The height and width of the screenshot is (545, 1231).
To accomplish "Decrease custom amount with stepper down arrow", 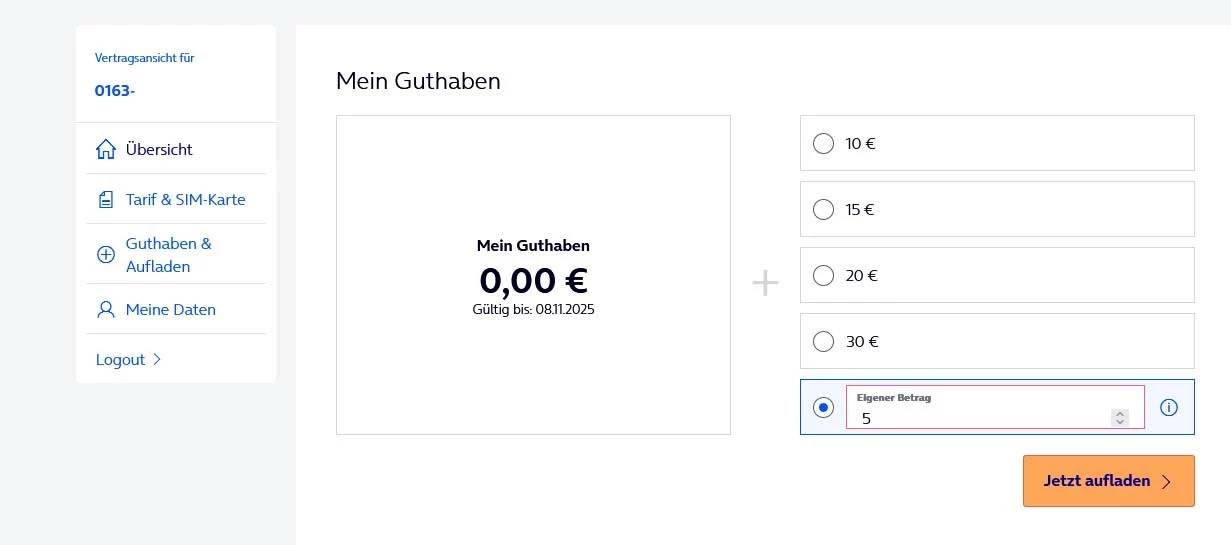I will point(1120,422).
